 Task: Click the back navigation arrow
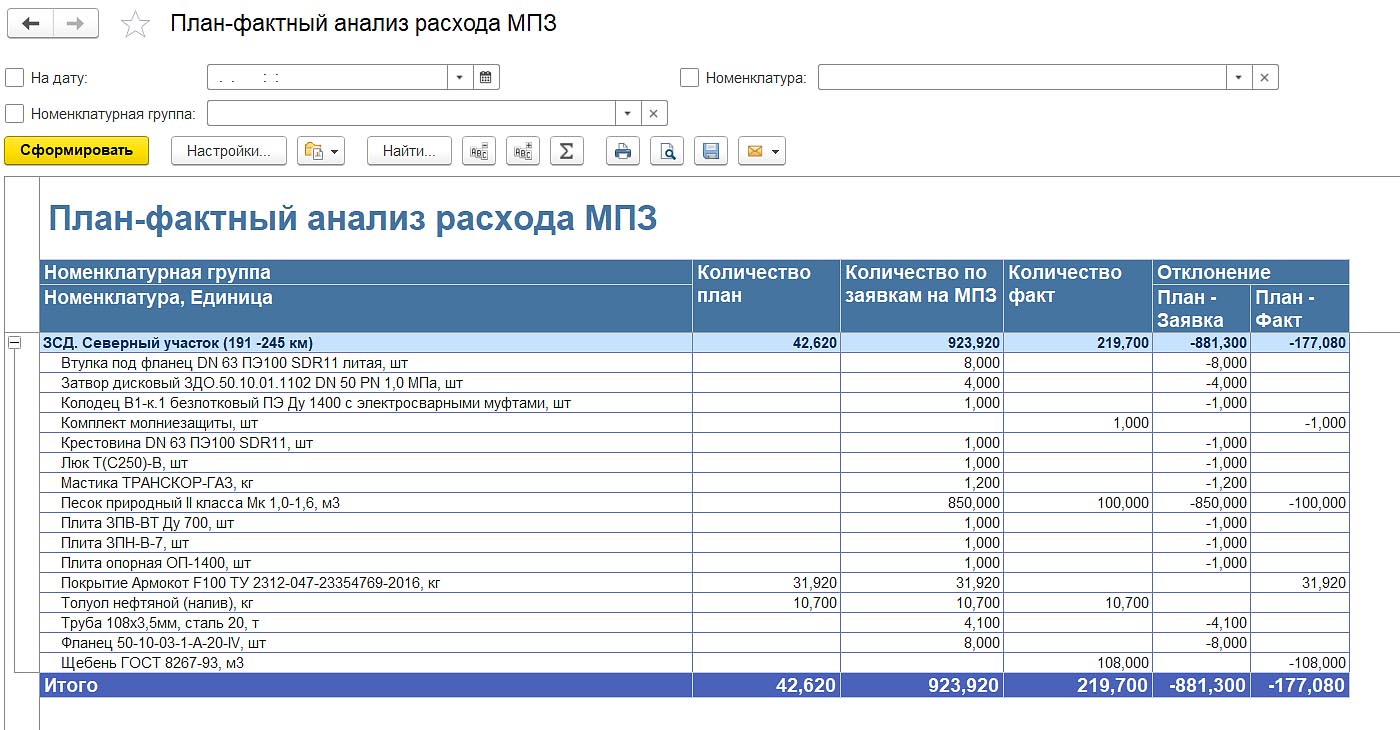(x=30, y=24)
